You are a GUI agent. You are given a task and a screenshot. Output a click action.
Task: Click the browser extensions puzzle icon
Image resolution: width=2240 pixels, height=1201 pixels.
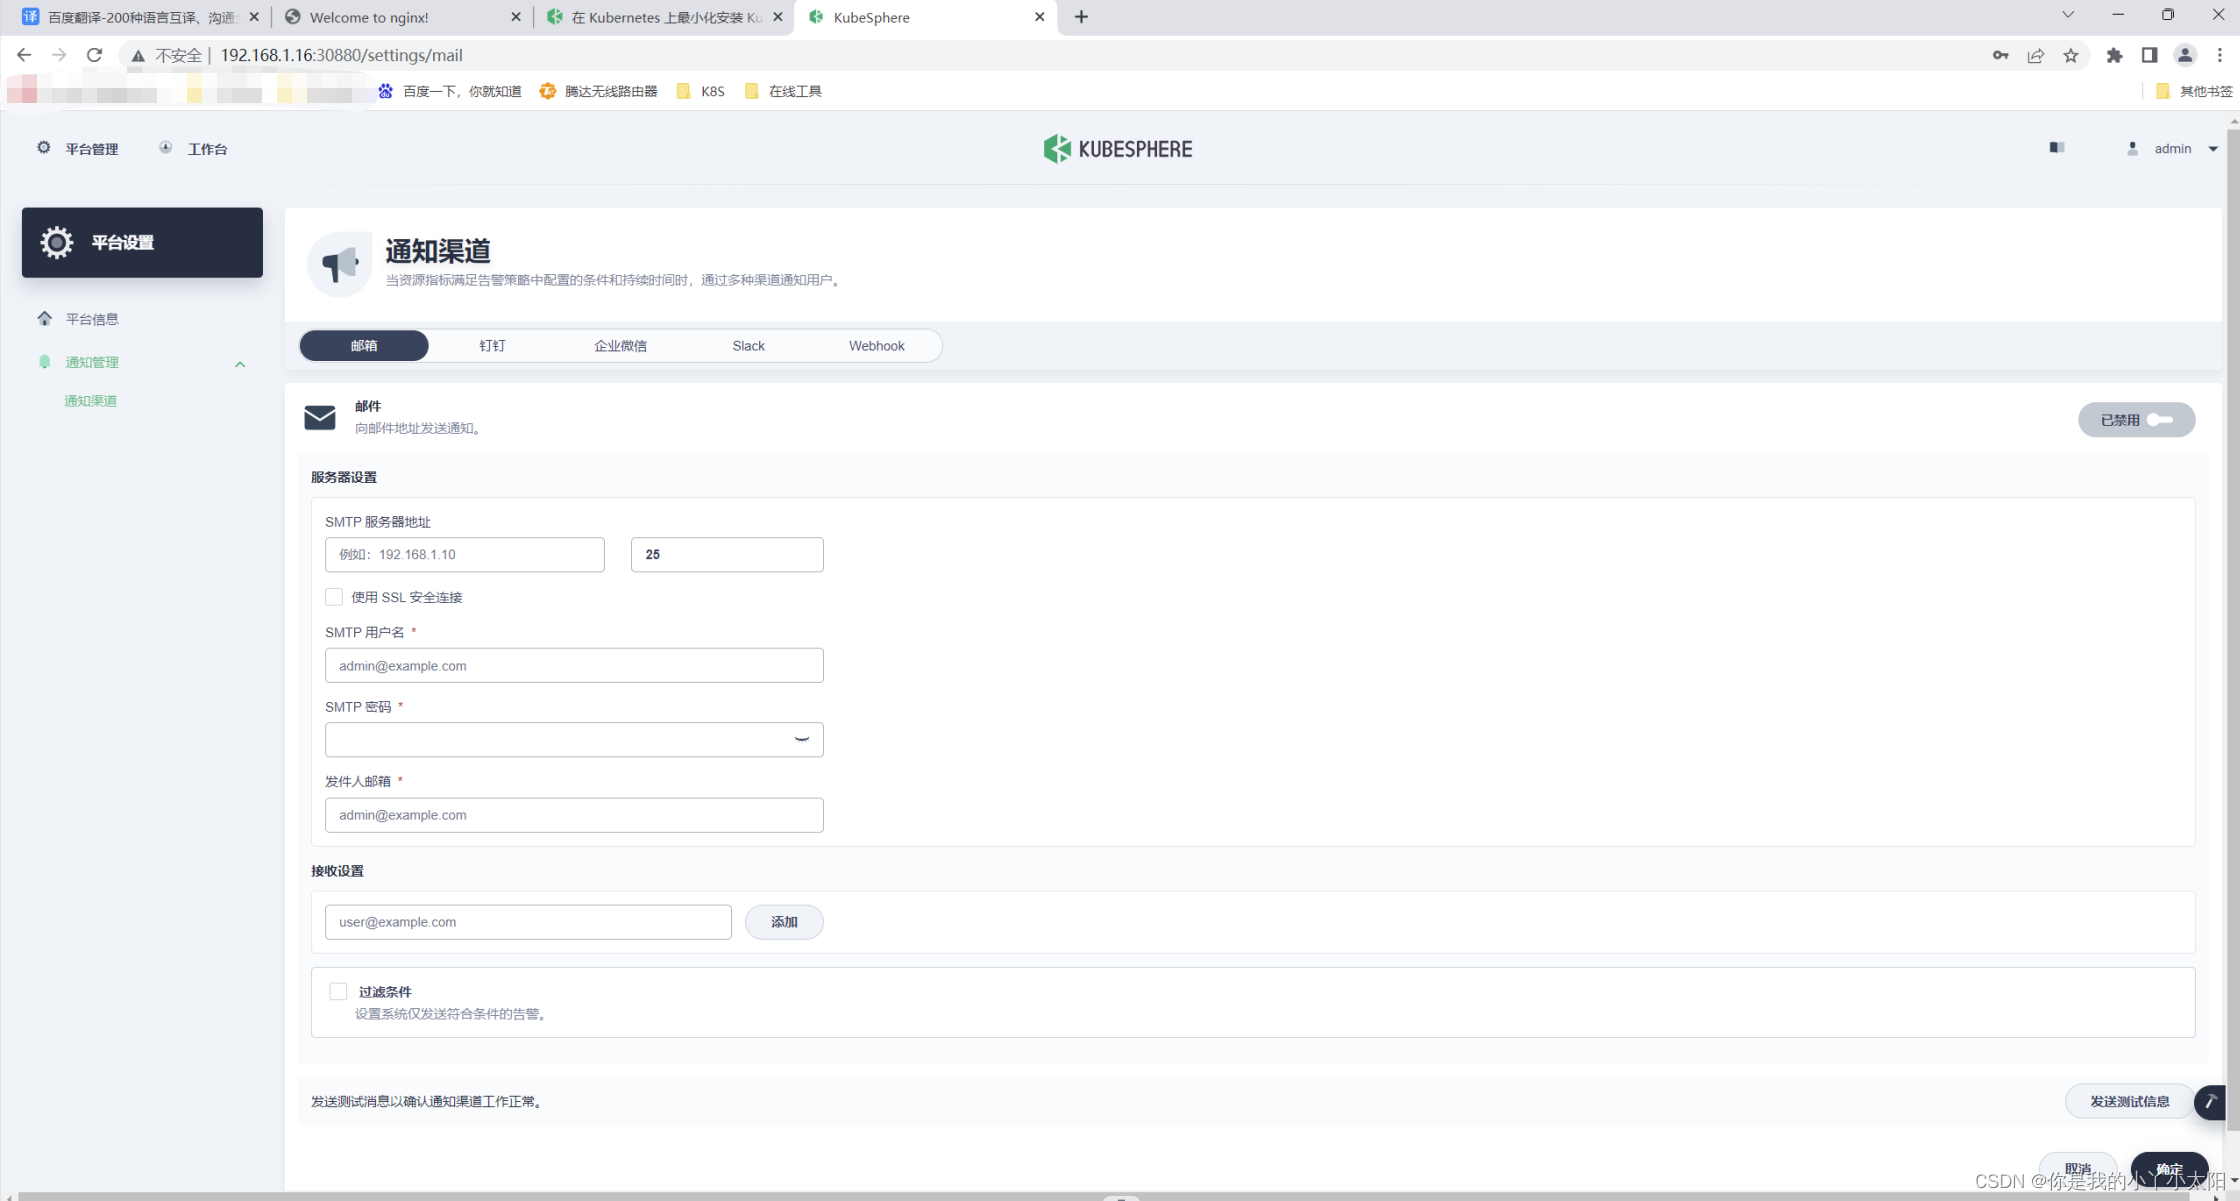tap(2113, 55)
